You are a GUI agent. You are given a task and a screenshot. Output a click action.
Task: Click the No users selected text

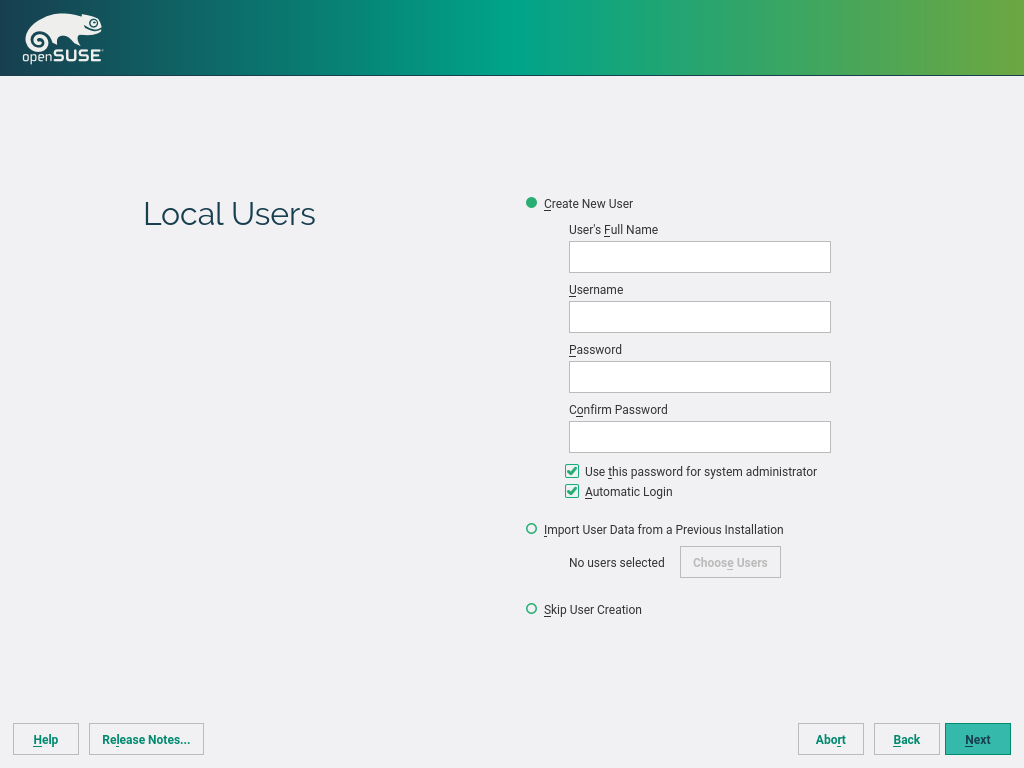tap(616, 563)
